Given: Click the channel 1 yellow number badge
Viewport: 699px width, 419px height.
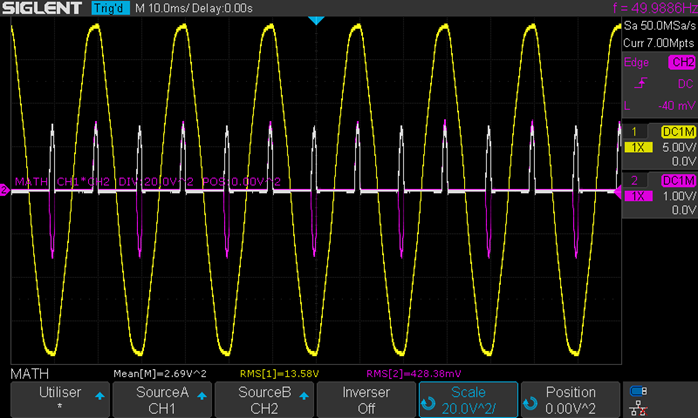Looking at the screenshot, I should pyautogui.click(x=634, y=131).
